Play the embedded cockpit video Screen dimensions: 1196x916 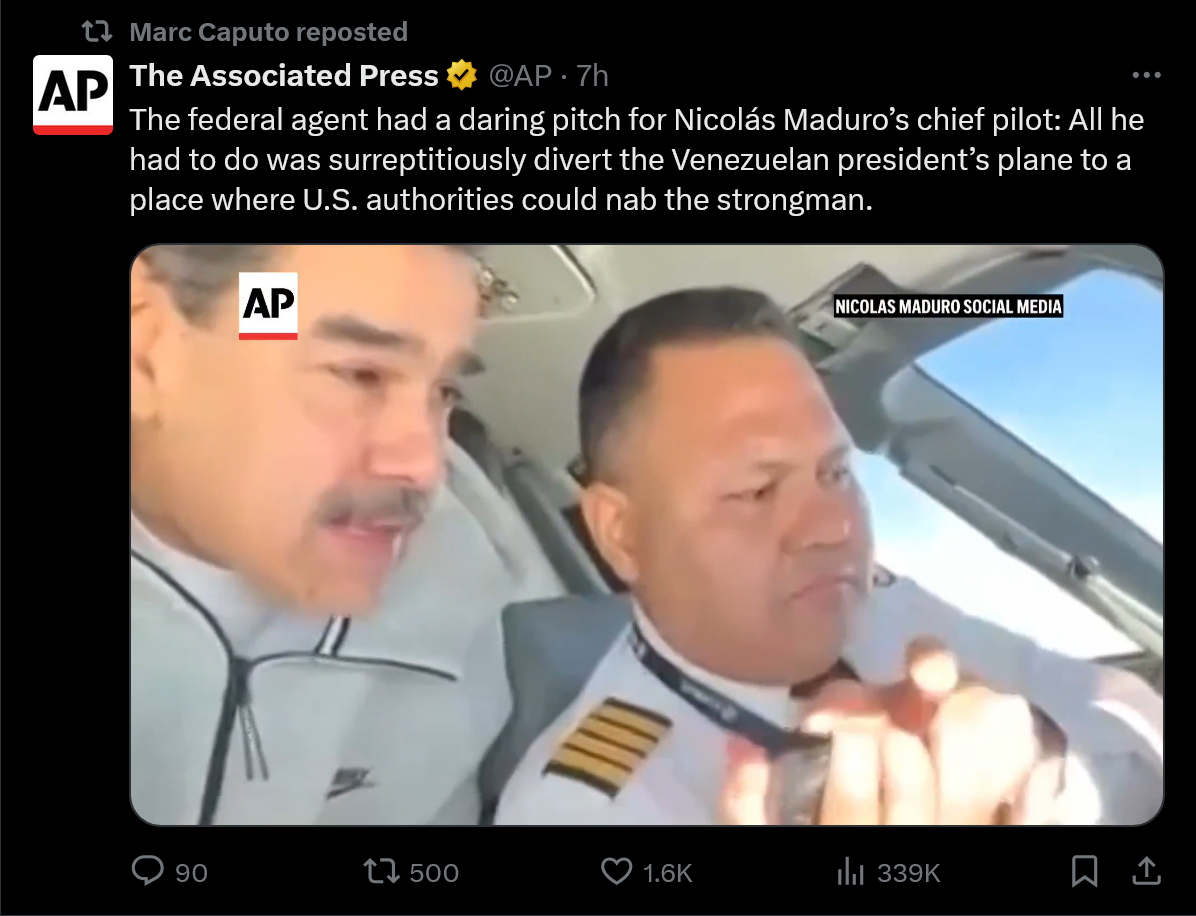[647, 535]
